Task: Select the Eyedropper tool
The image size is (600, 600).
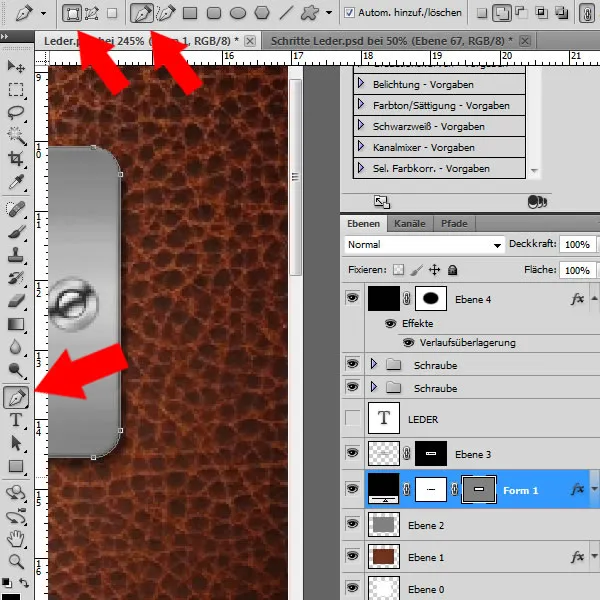Action: [16, 182]
